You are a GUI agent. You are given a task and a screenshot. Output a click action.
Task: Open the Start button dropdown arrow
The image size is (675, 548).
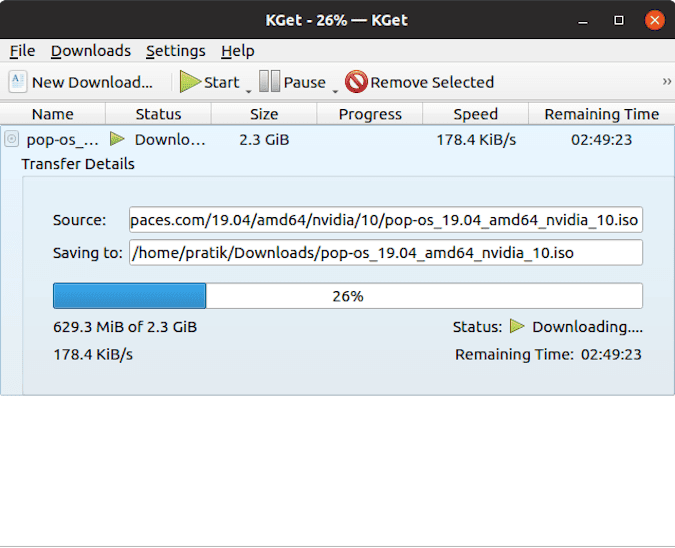248,91
